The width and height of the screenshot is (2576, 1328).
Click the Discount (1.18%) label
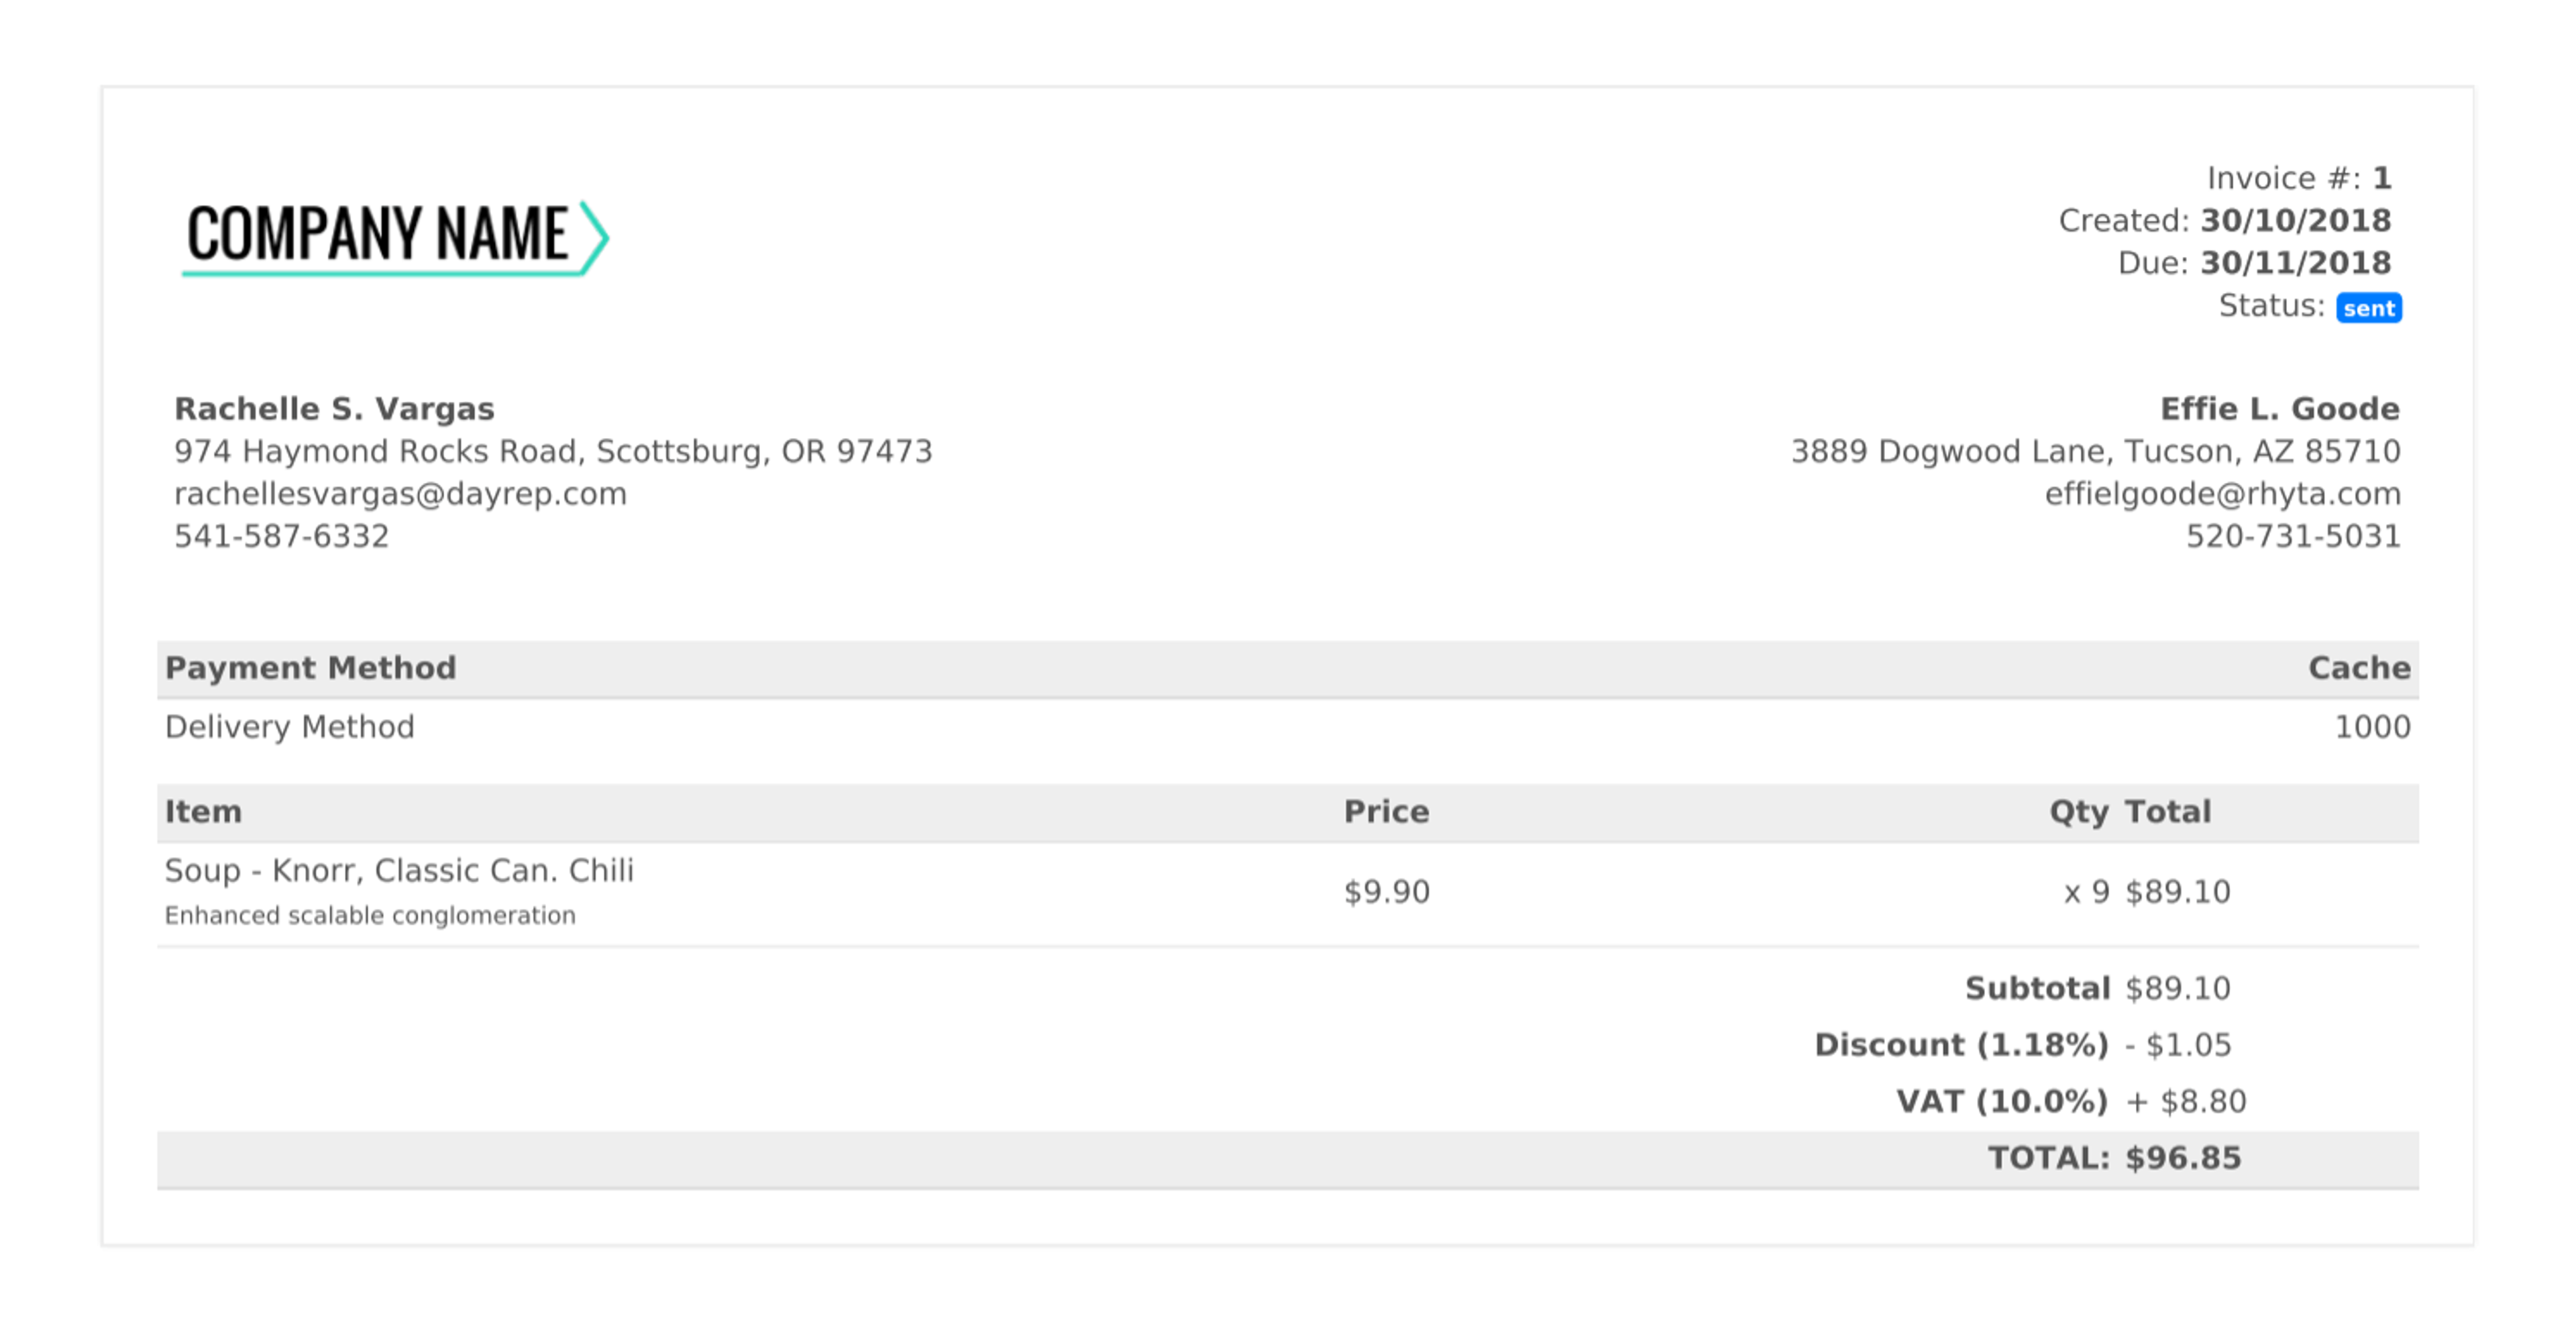coord(1961,1045)
